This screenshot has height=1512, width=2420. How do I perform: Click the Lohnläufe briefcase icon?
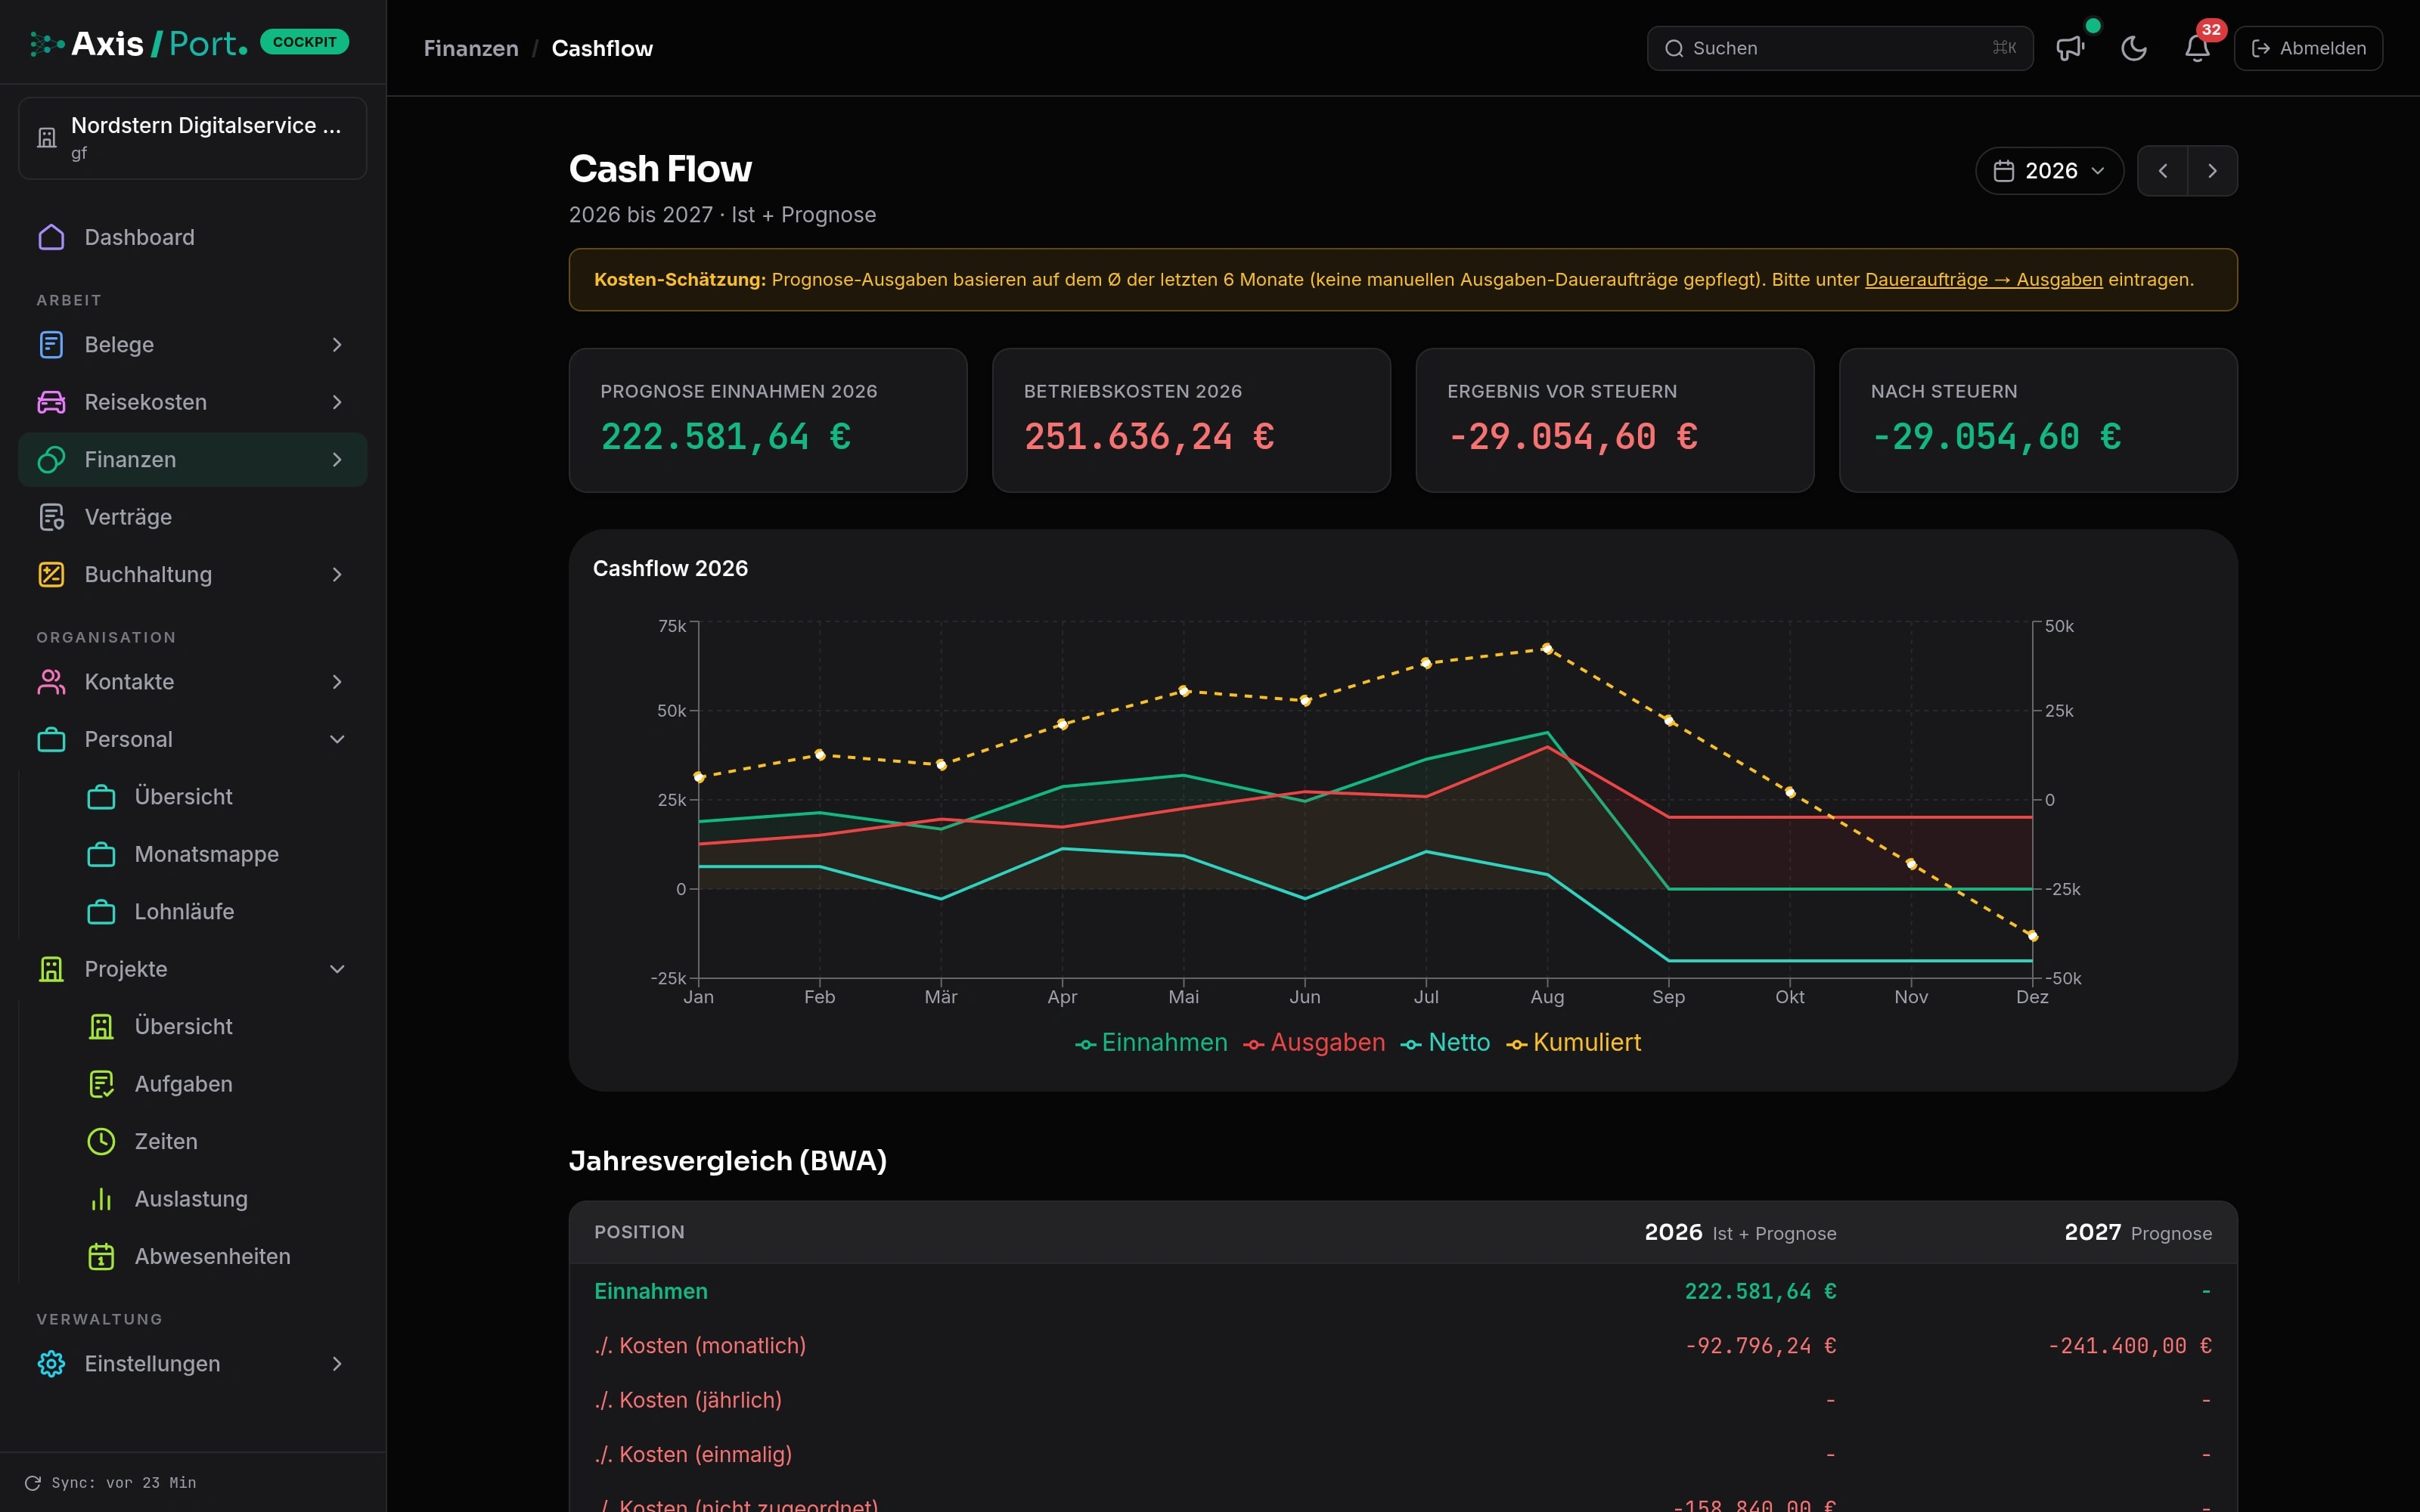(101, 912)
